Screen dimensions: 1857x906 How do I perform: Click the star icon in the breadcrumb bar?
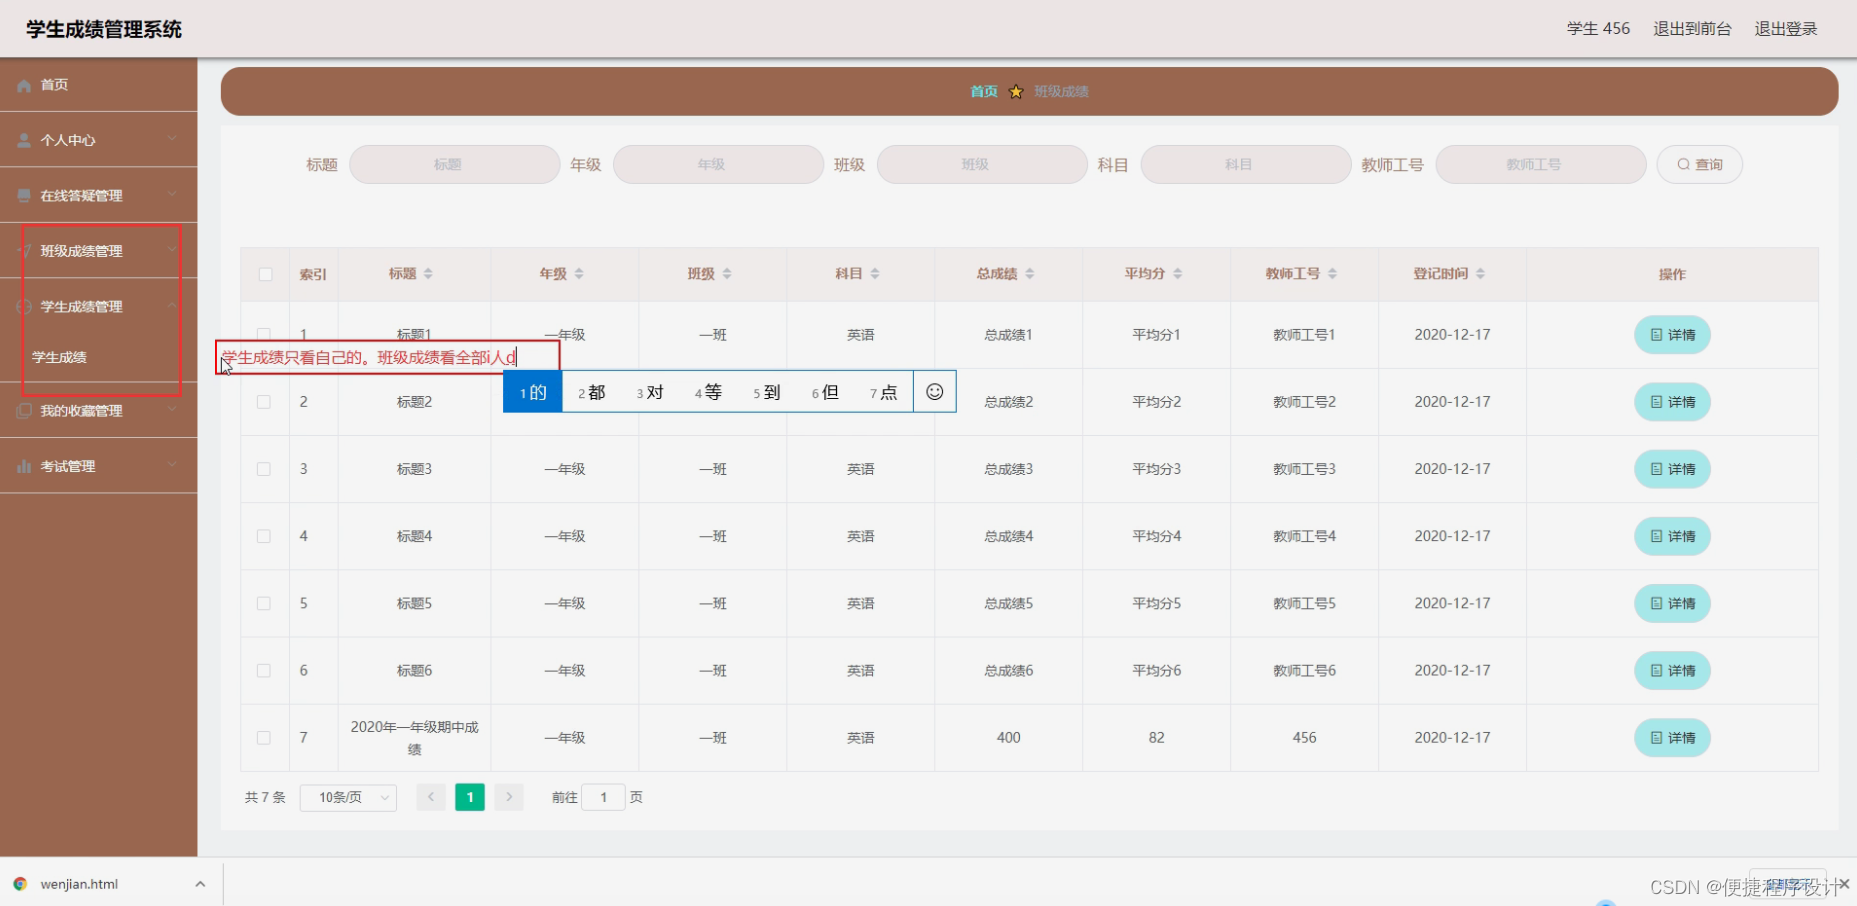click(1016, 92)
